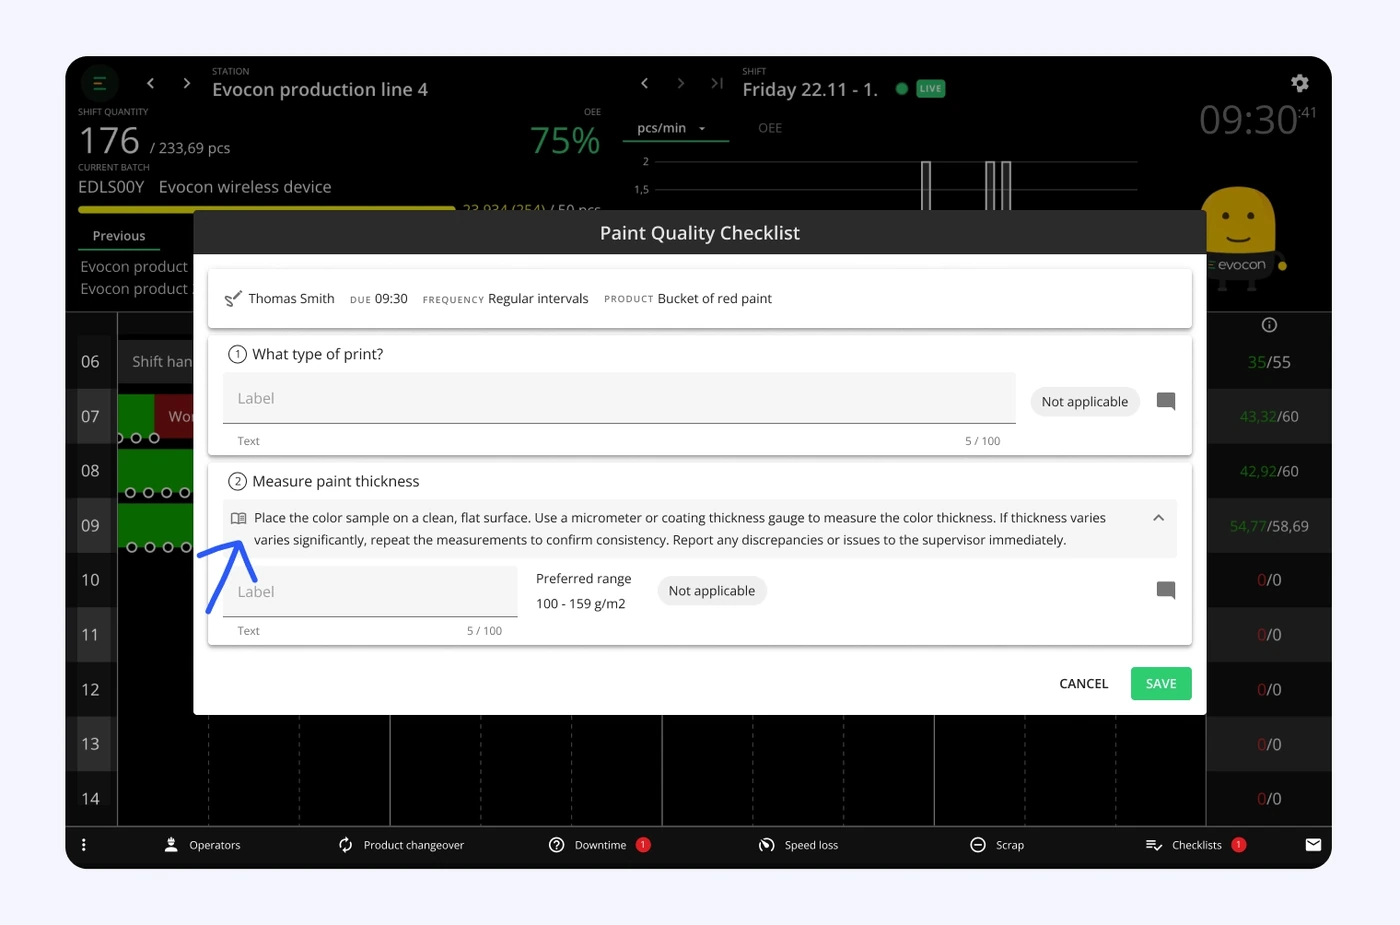Open the three-dot more menu

point(84,845)
